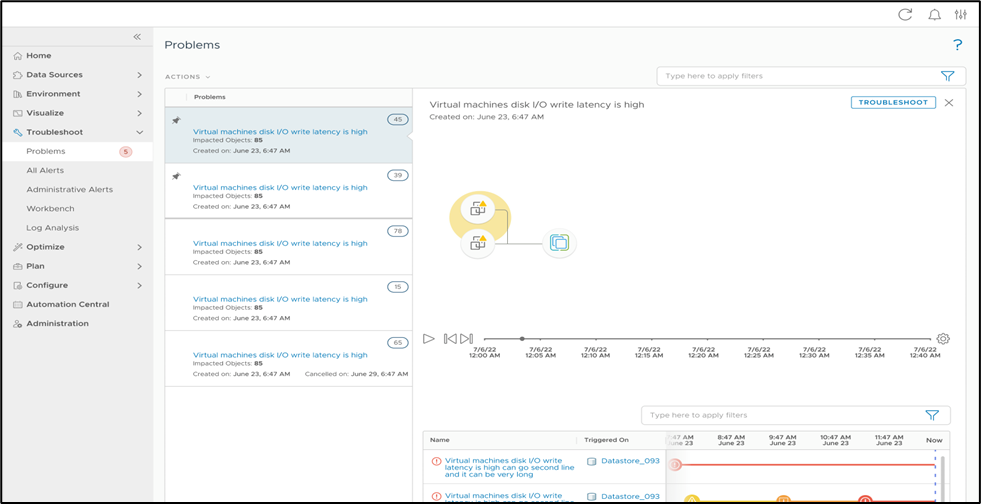
Task: Click the filter funnel icon above alerts table
Action: click(x=932, y=415)
